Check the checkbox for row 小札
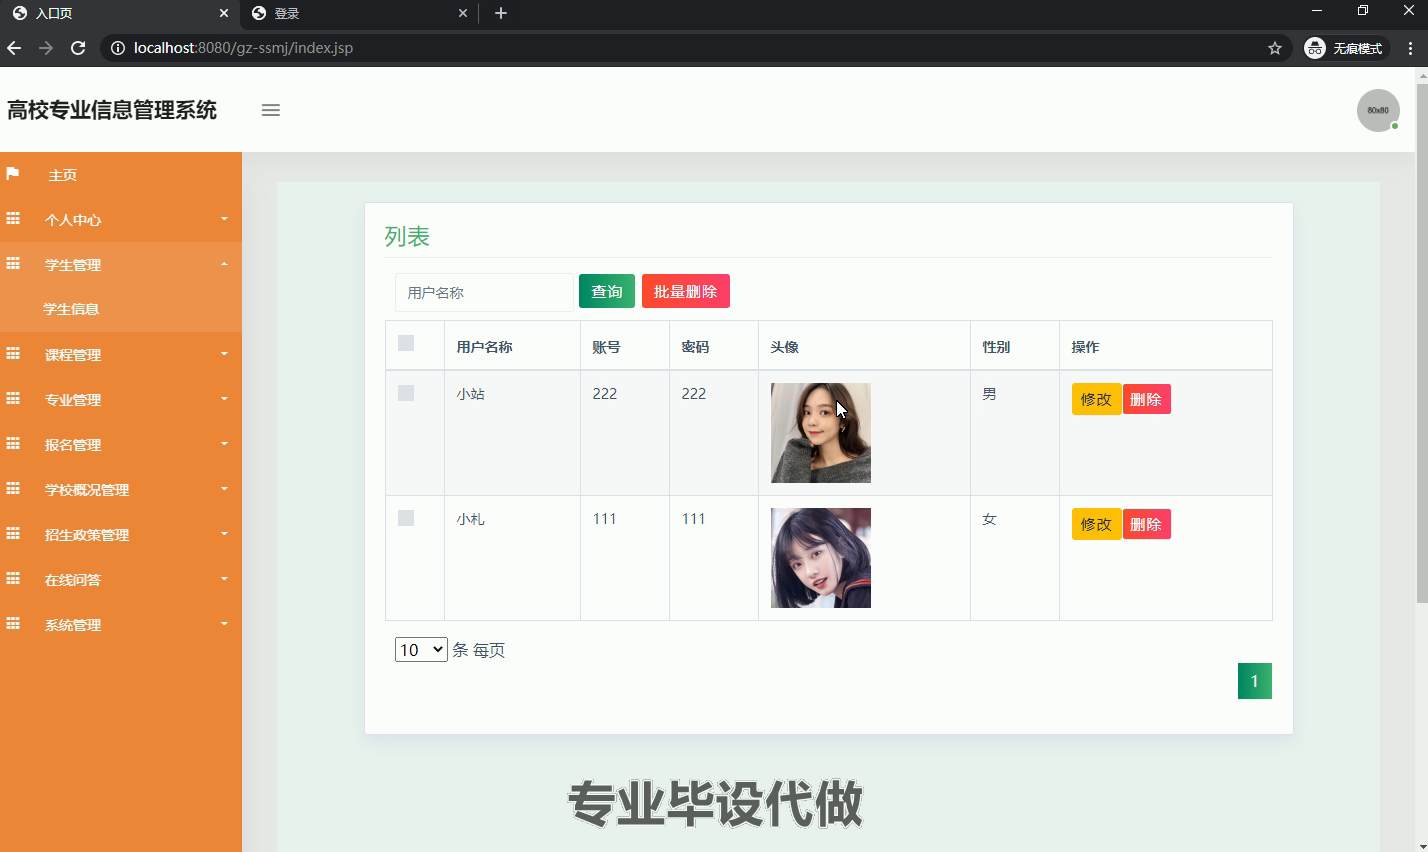The height and width of the screenshot is (852, 1428). coord(406,518)
